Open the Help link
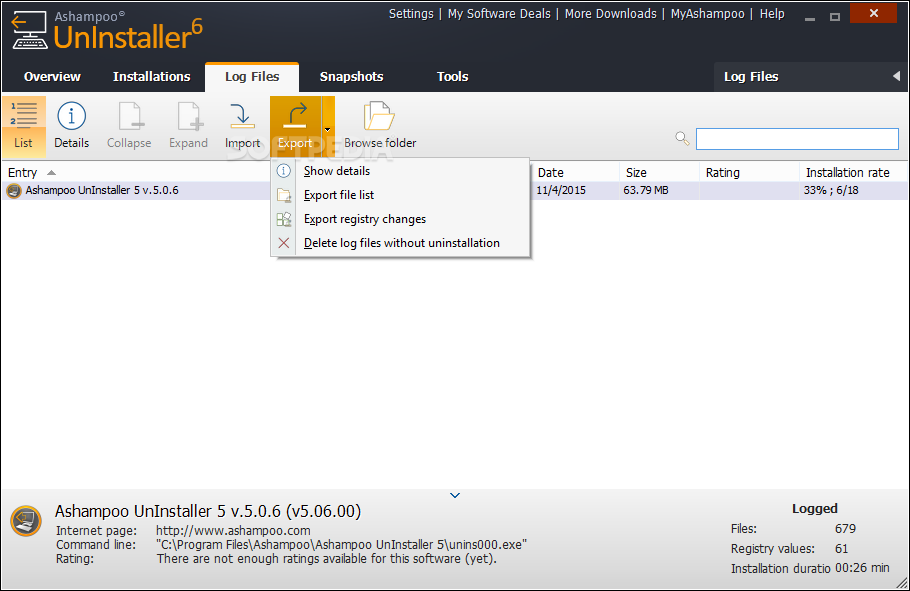This screenshot has height=591, width=910. (772, 14)
